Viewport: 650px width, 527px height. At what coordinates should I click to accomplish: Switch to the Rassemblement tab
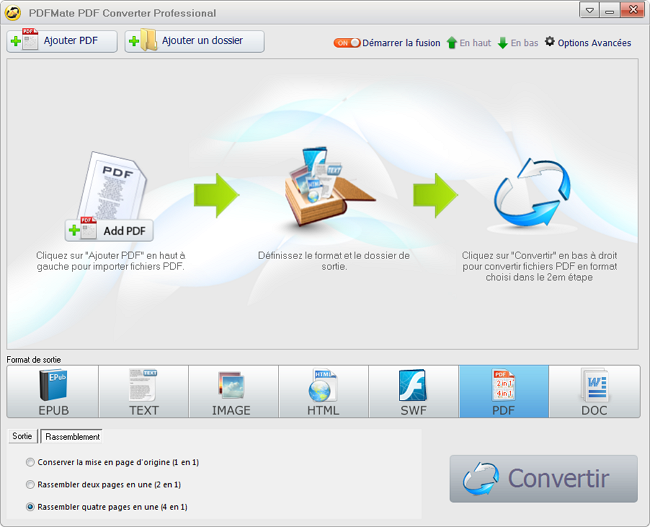coord(72,437)
